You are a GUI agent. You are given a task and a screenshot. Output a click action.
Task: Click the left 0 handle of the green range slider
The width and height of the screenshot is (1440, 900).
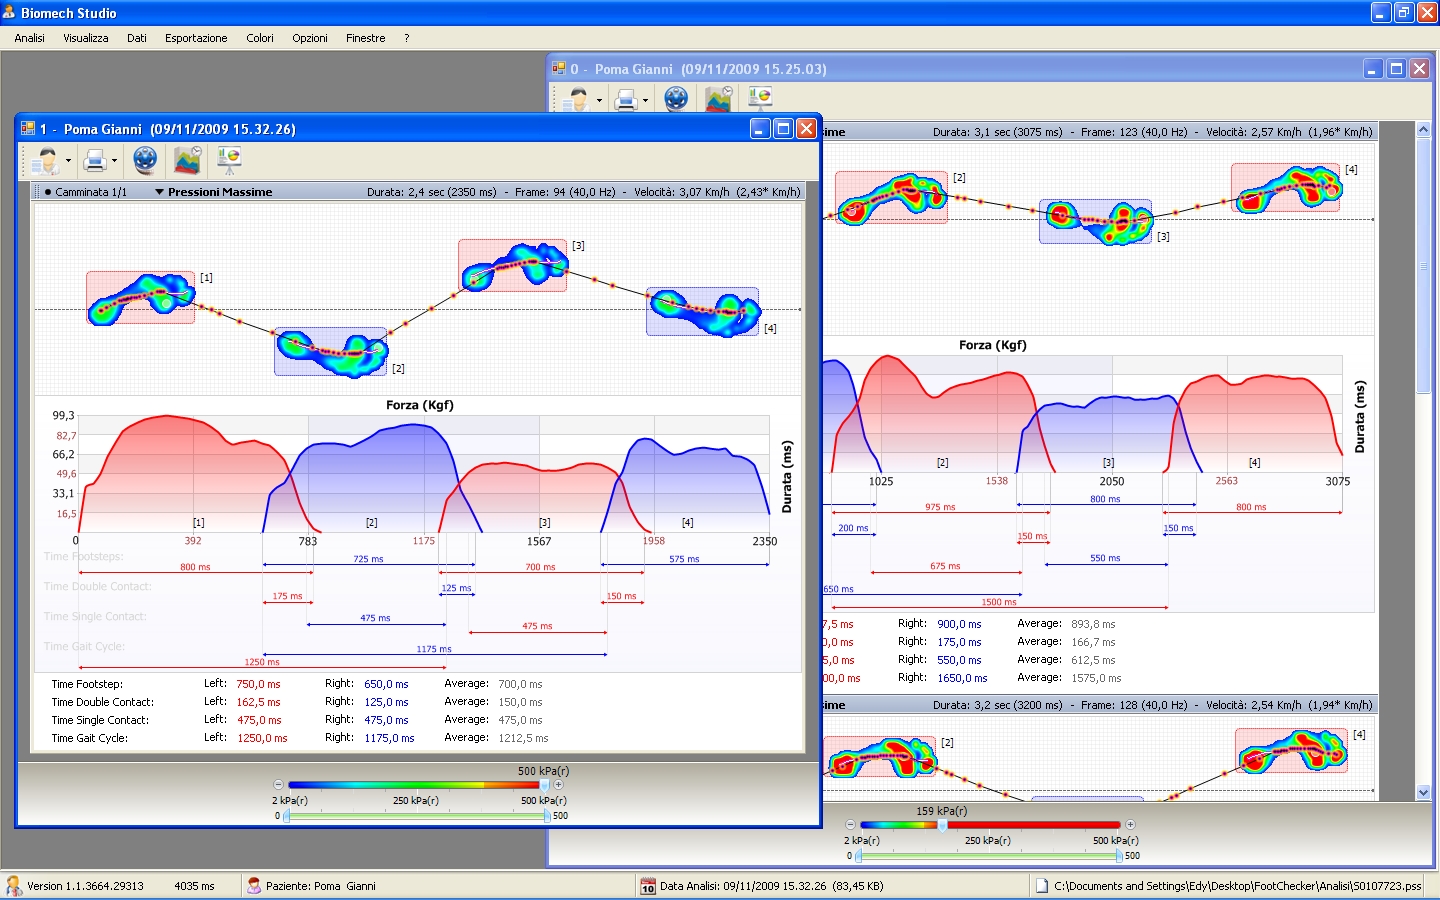coord(287,816)
